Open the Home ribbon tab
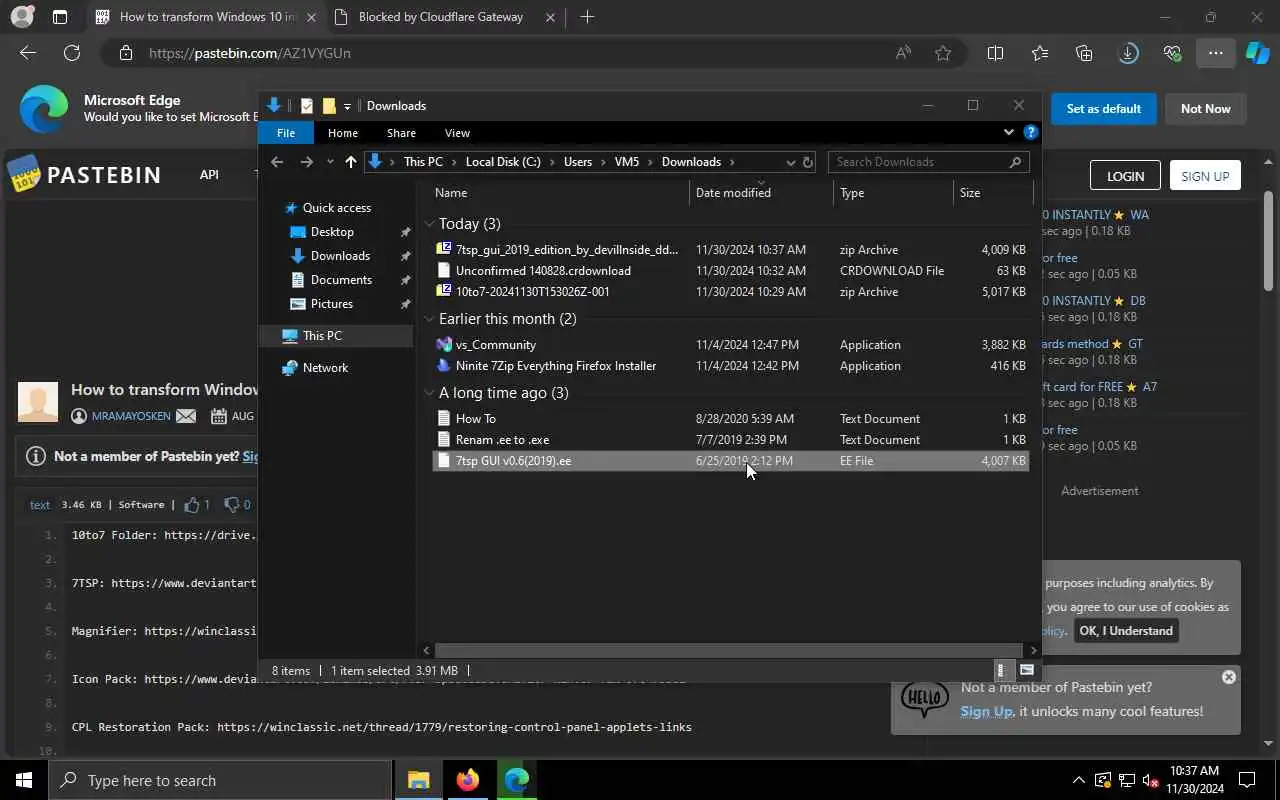 click(x=342, y=133)
